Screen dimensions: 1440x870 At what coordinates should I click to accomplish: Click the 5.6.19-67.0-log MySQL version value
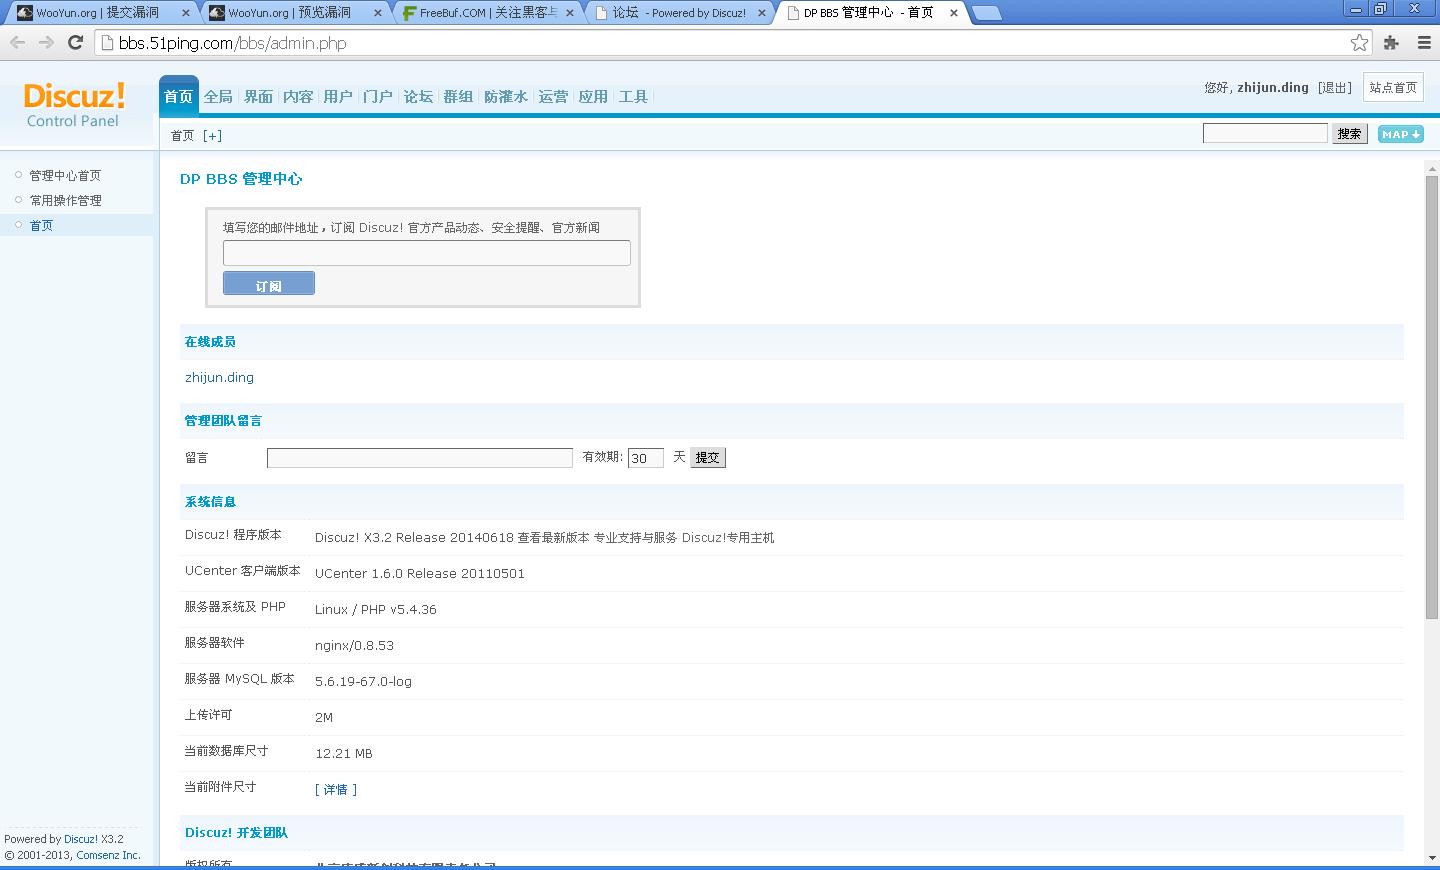363,681
